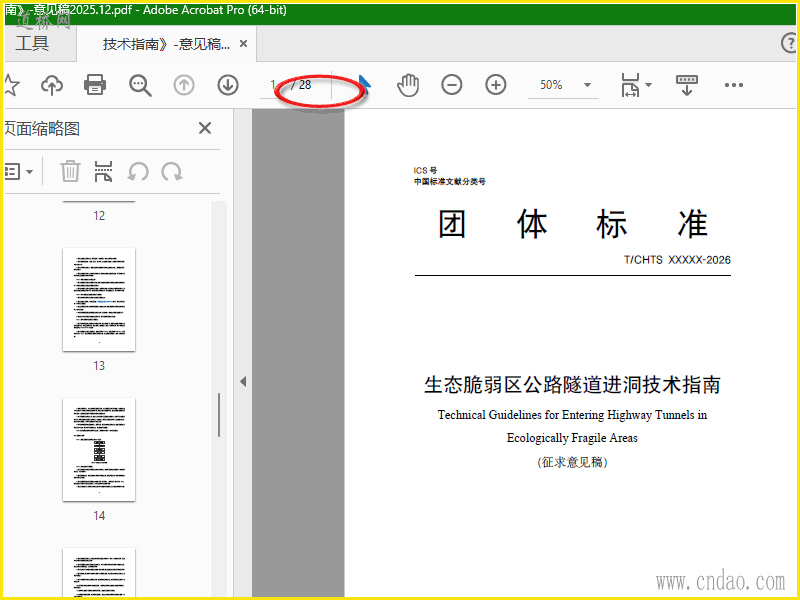Open fit page options arrow
The image size is (800, 600).
[x=649, y=85]
